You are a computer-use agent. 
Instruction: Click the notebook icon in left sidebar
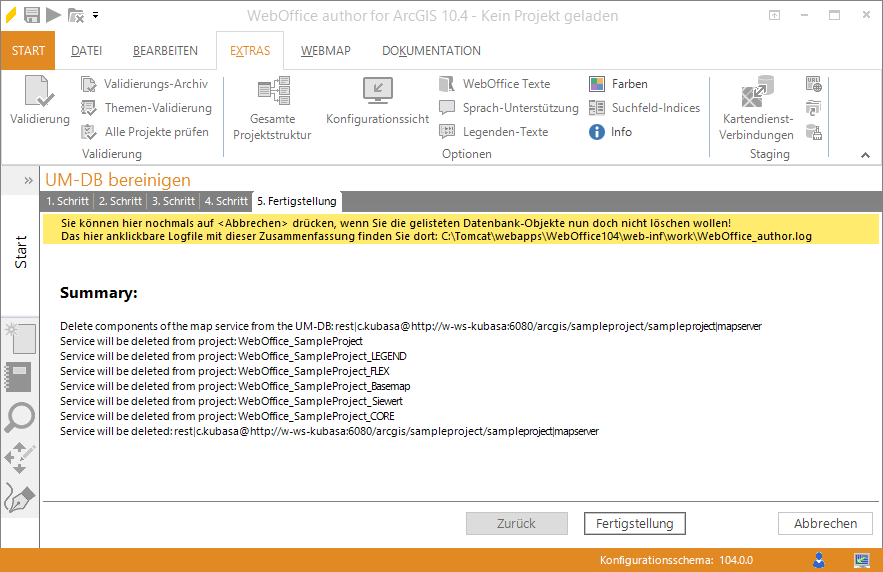click(18, 377)
